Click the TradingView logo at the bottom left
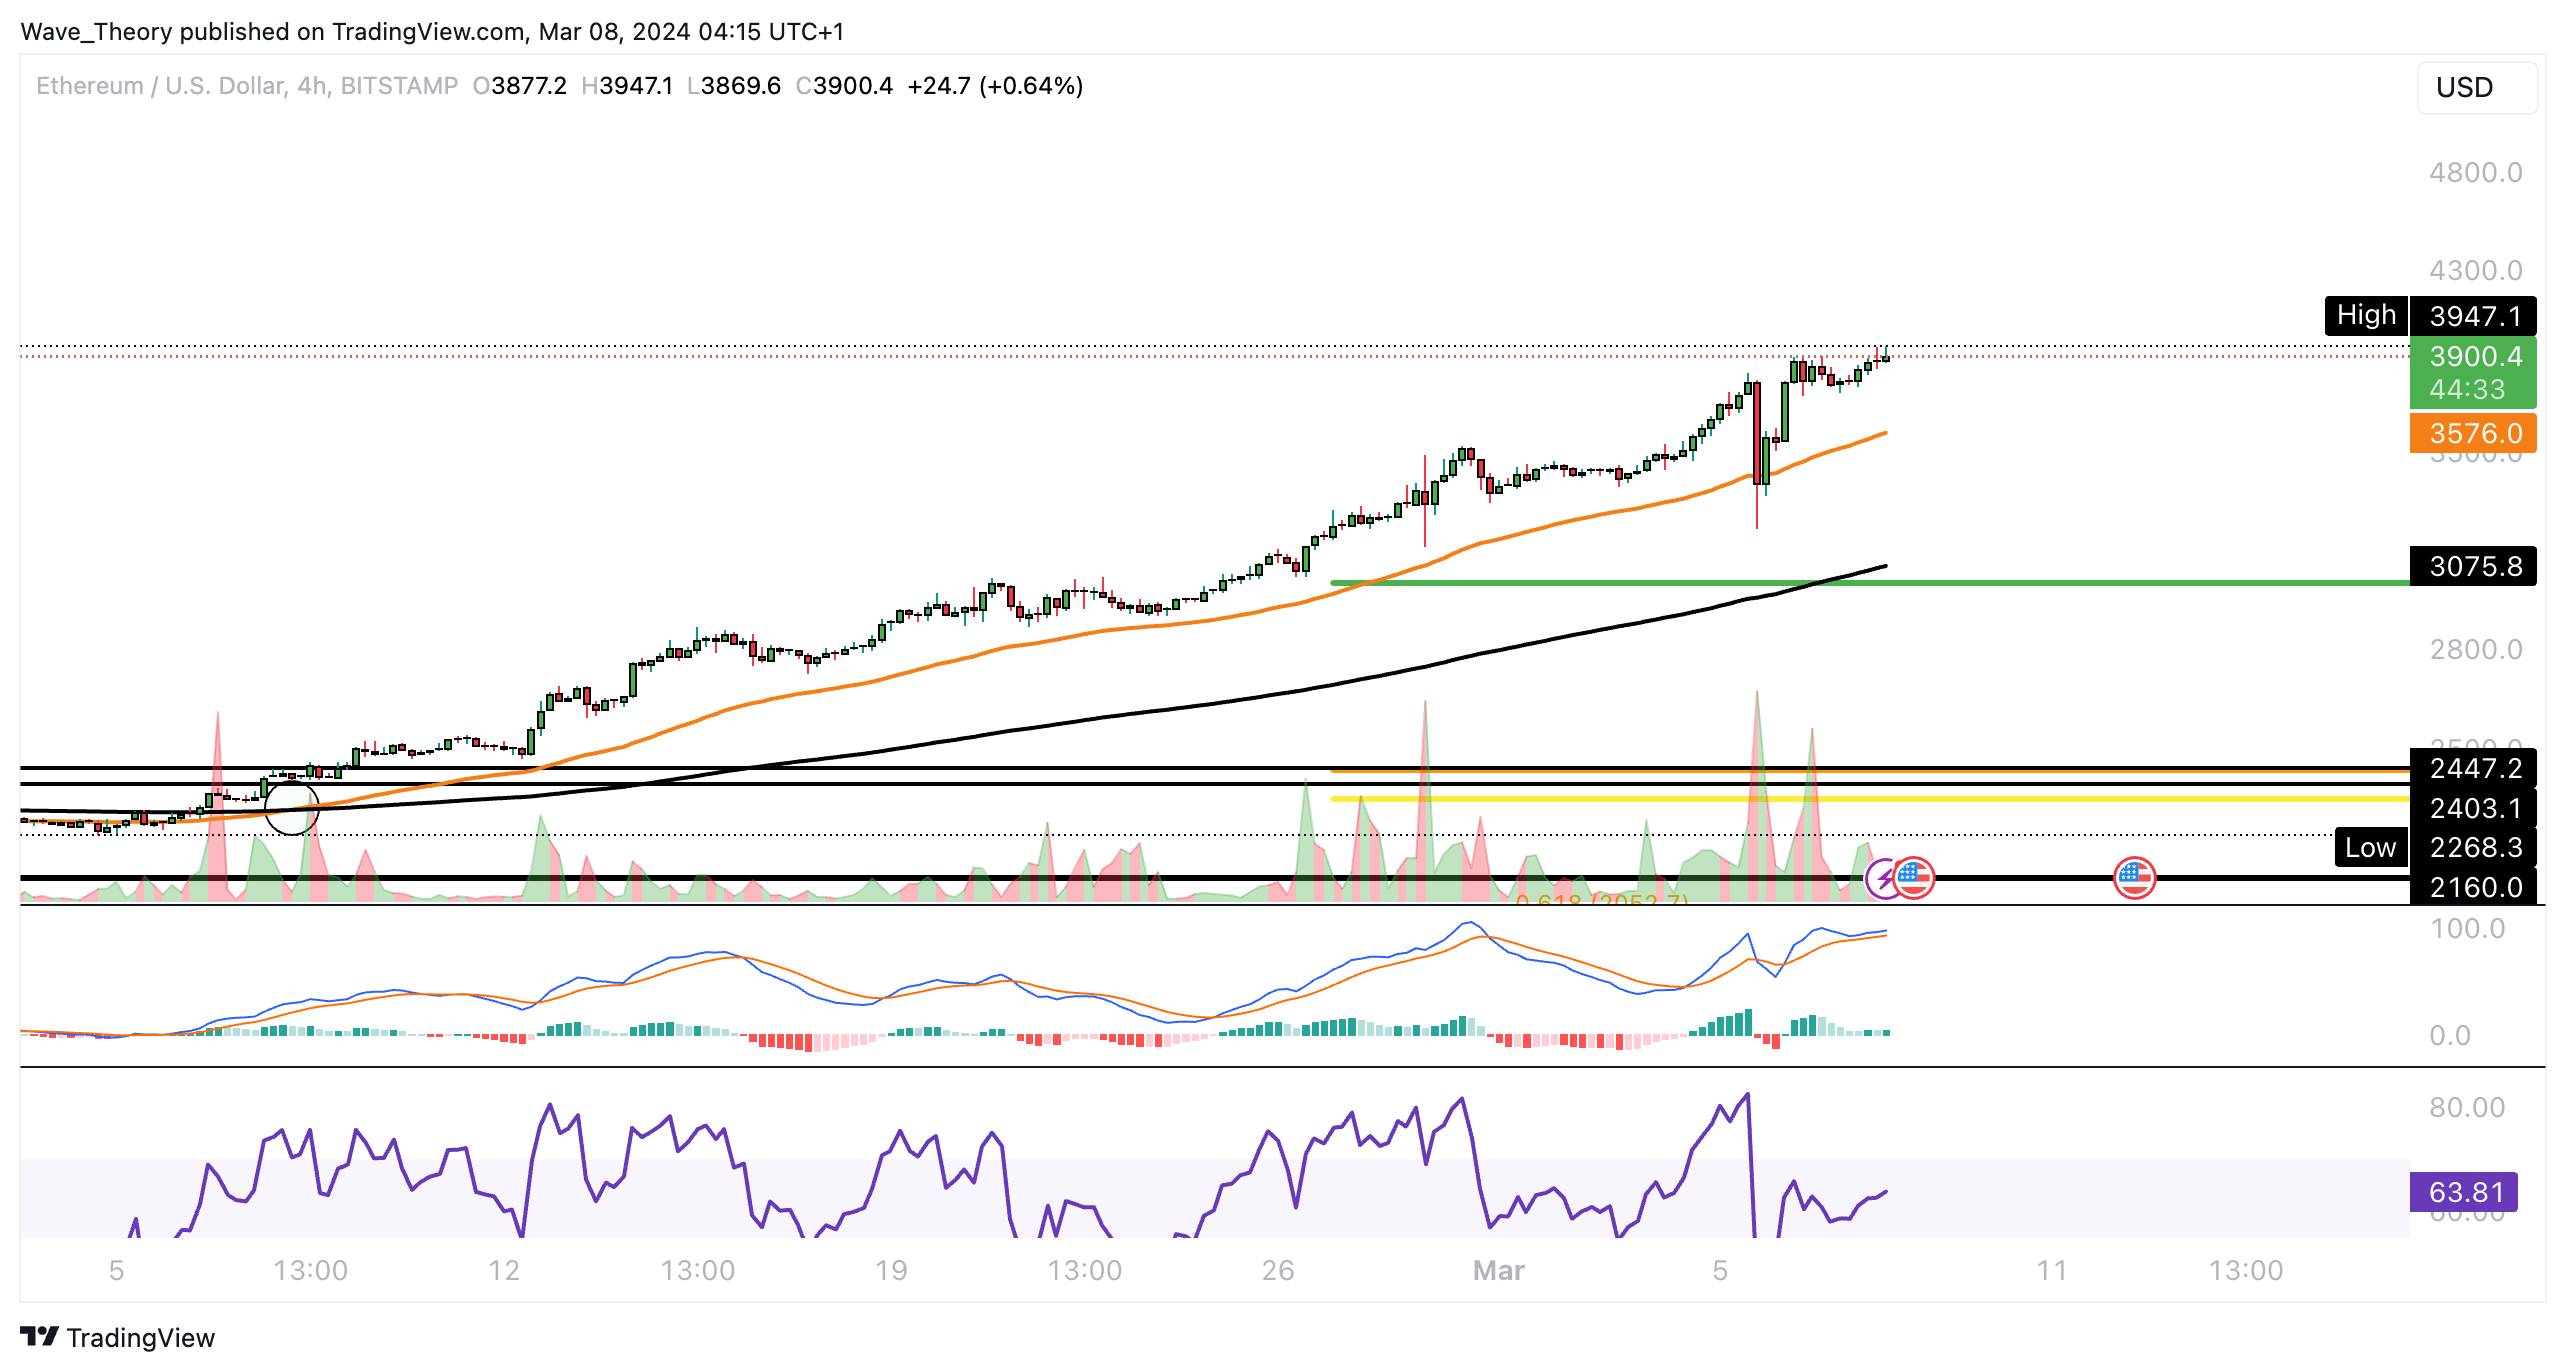 click(40, 1337)
